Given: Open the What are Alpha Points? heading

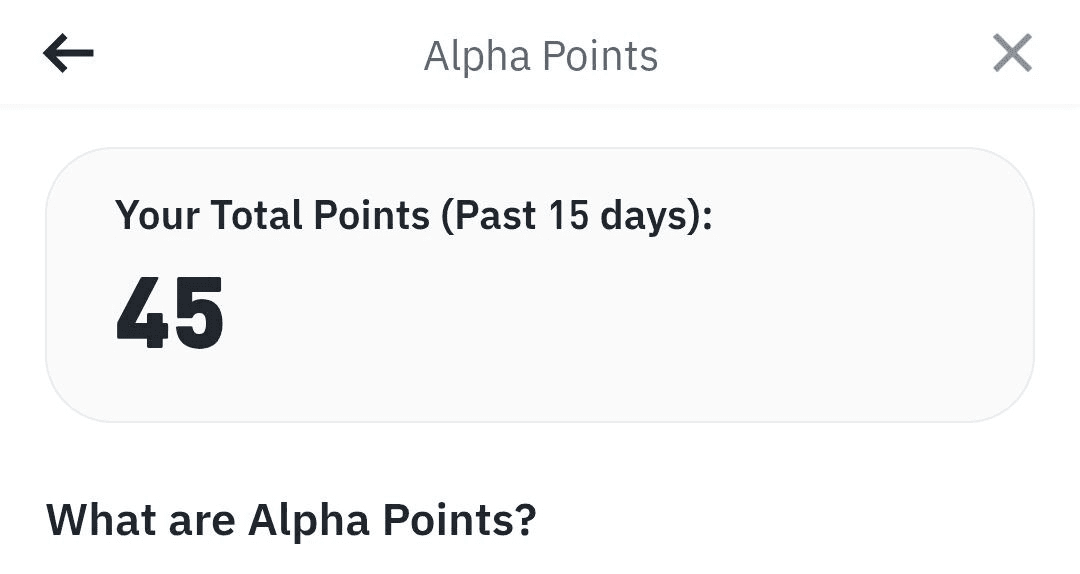Looking at the screenshot, I should (x=291, y=520).
